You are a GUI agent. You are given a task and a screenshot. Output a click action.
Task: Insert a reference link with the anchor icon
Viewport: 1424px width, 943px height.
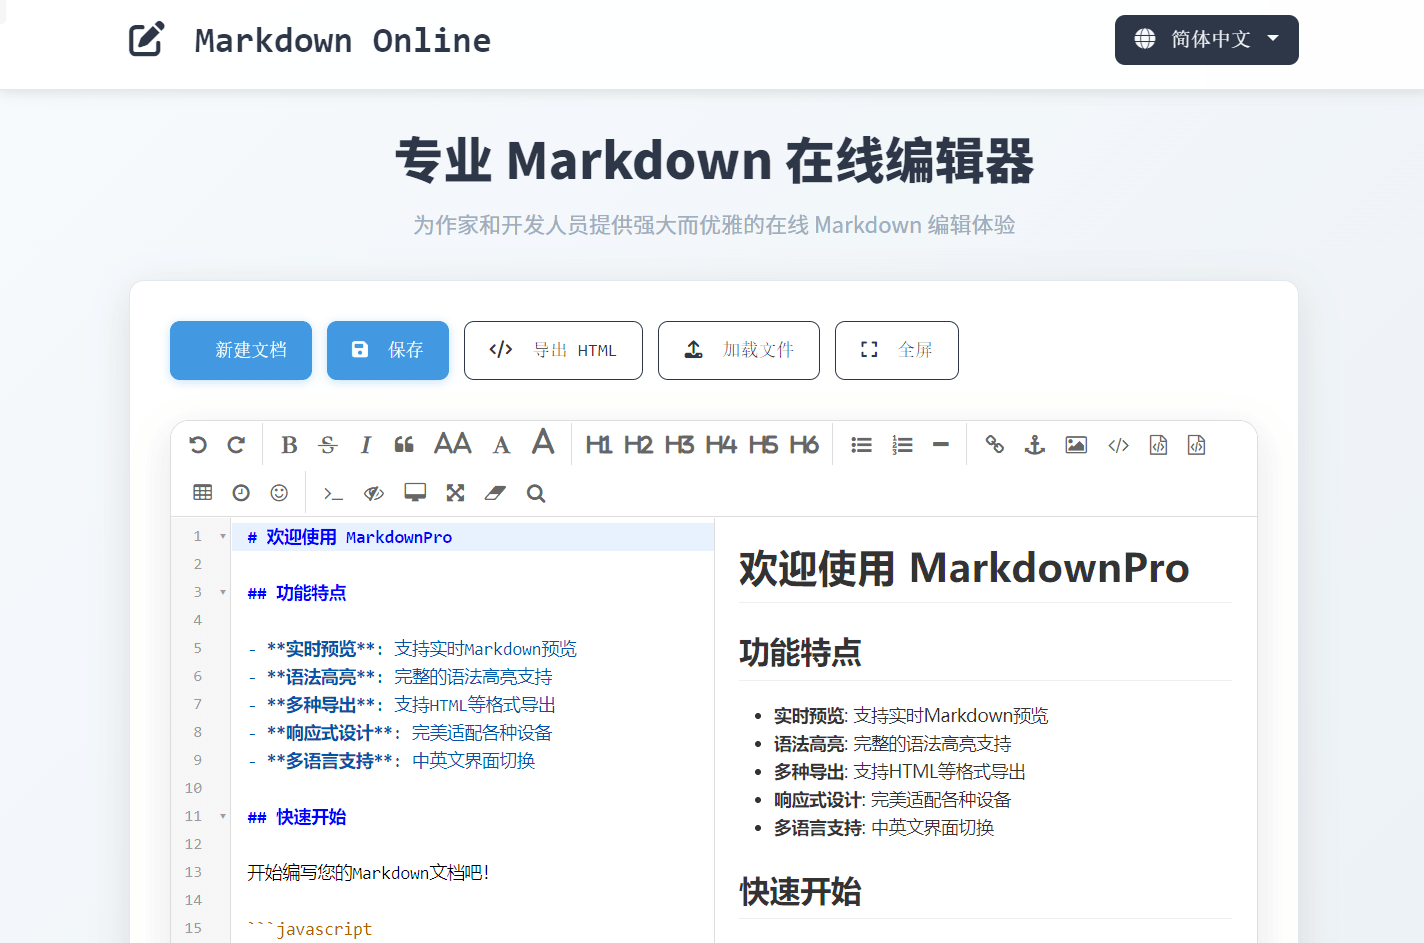click(x=1035, y=445)
